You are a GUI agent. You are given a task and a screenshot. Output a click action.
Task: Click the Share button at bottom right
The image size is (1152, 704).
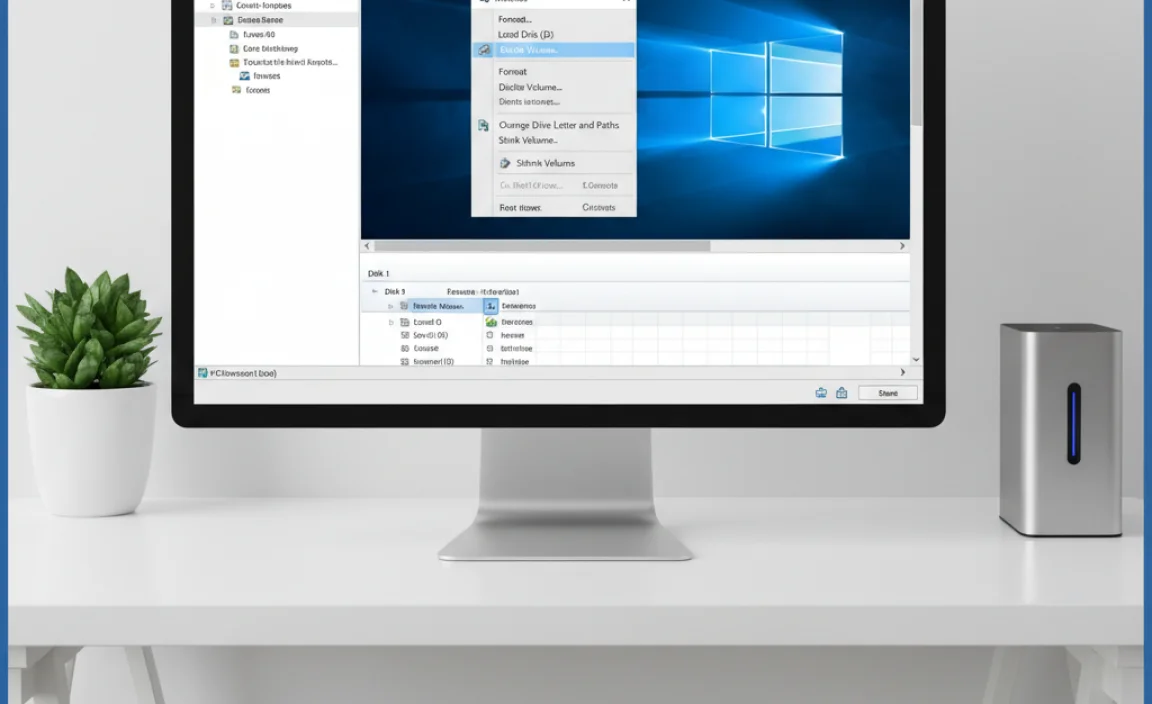[886, 392]
